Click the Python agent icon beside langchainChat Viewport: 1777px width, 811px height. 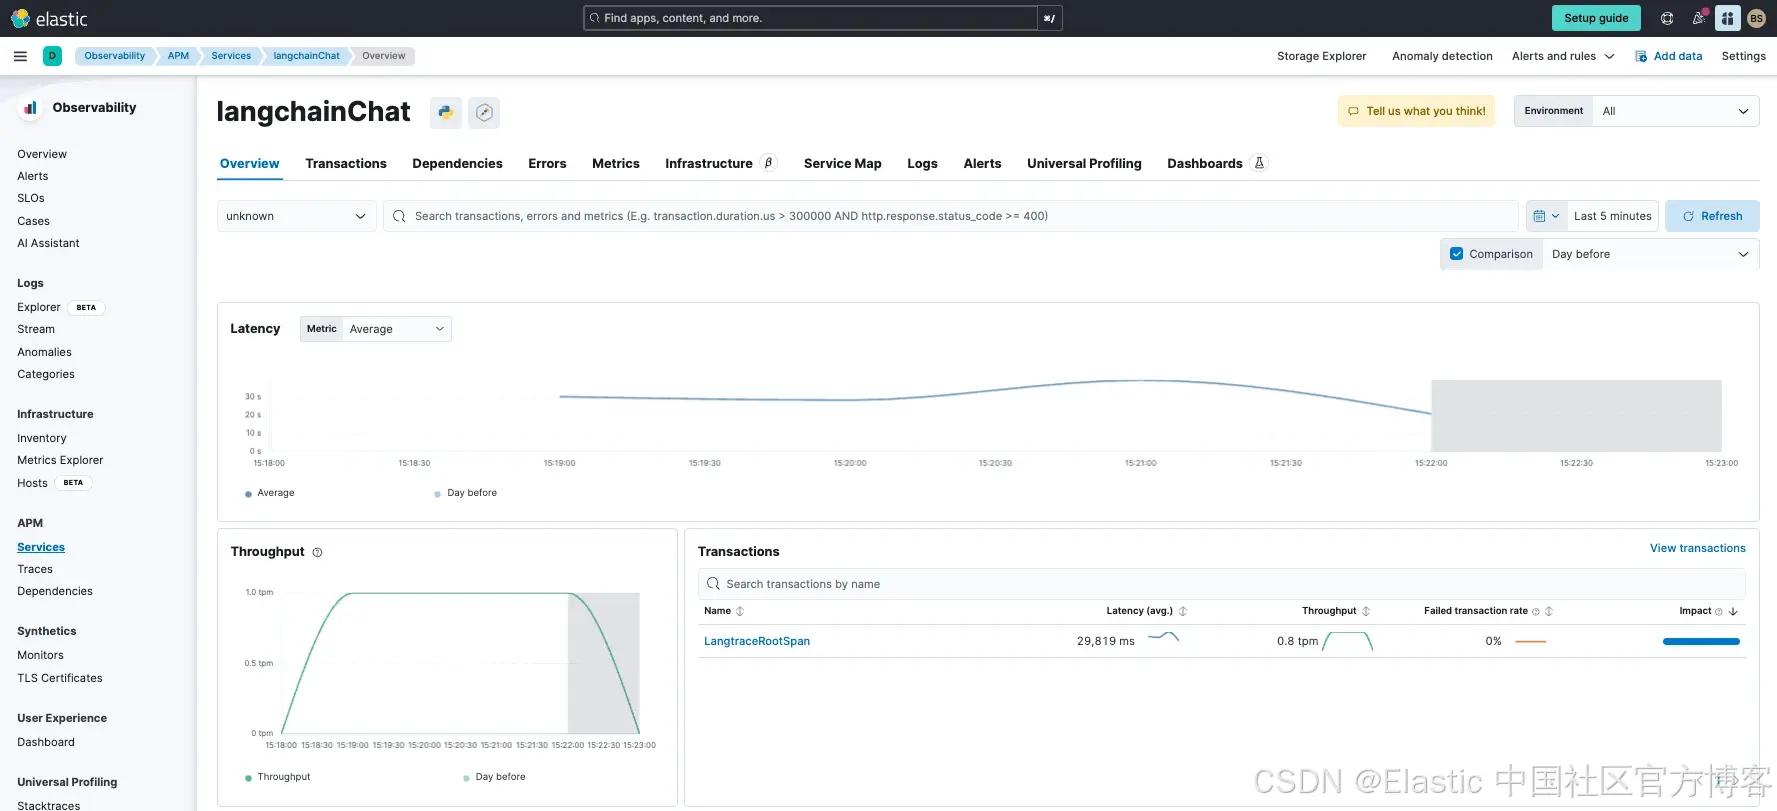(446, 112)
